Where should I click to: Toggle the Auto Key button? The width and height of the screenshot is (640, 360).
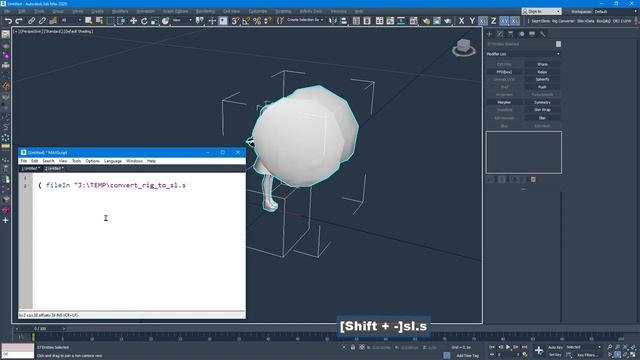coord(555,347)
